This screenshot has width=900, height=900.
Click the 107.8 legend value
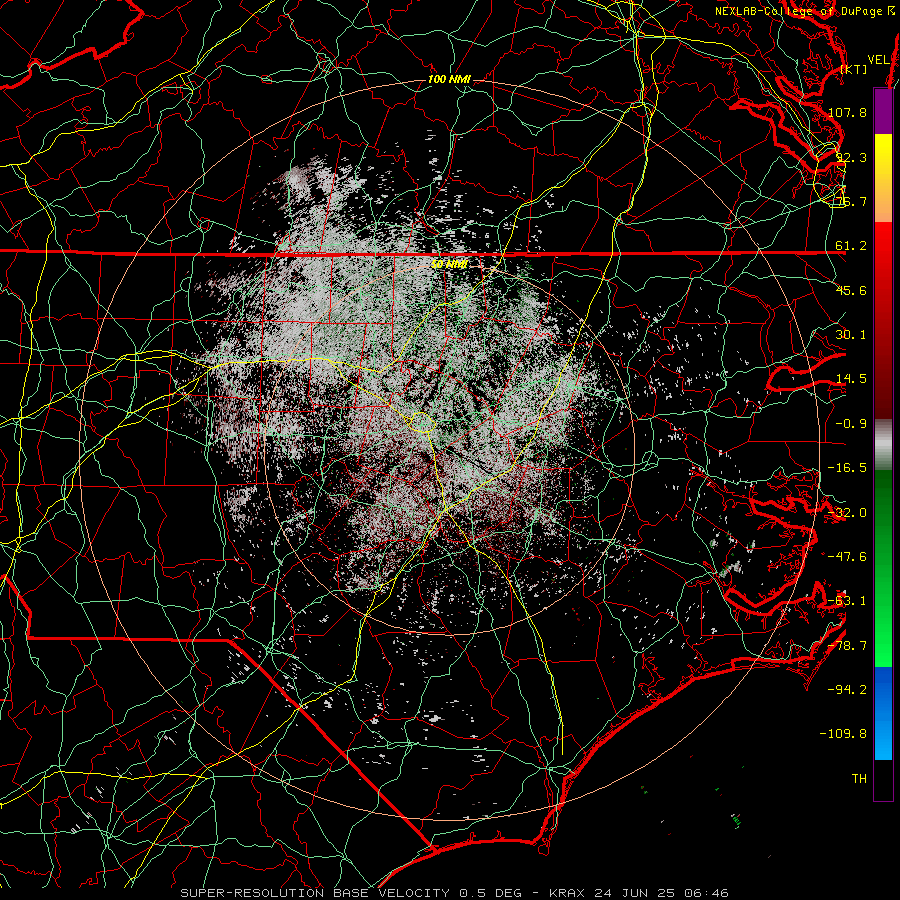click(847, 112)
